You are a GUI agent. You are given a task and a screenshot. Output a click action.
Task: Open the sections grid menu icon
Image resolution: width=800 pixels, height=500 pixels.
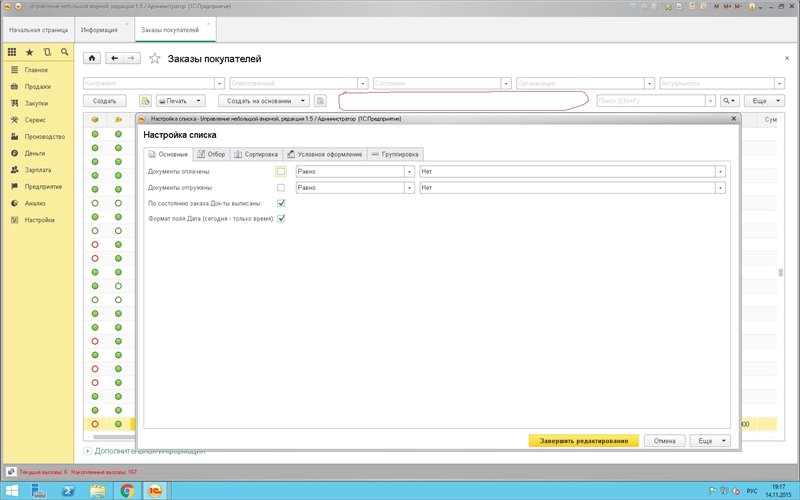coord(12,51)
